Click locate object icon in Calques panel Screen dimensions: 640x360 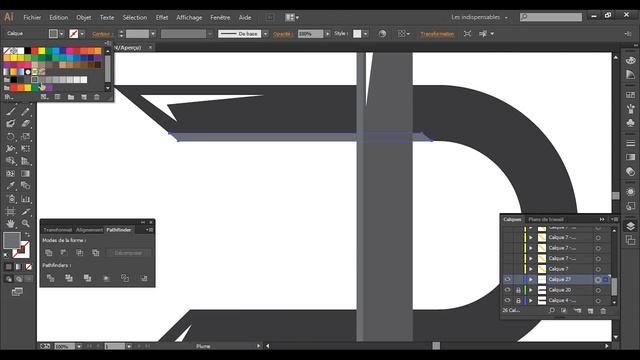point(552,311)
